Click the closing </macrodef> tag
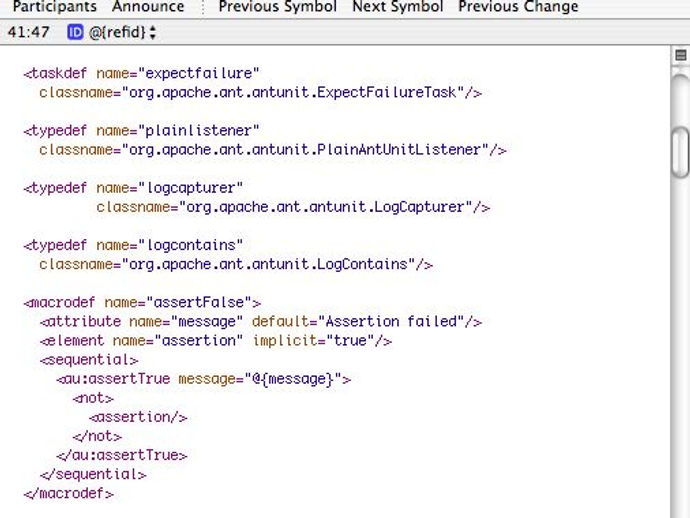Viewport: 690px width, 518px height. [x=69, y=493]
